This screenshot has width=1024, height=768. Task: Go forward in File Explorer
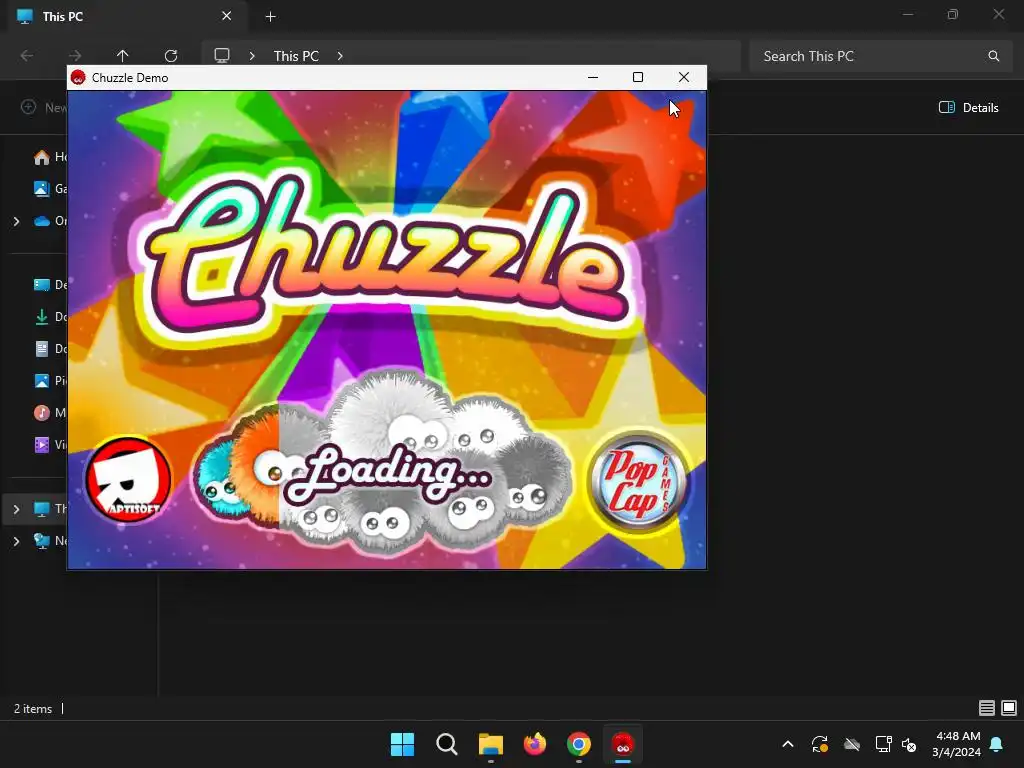(x=75, y=56)
